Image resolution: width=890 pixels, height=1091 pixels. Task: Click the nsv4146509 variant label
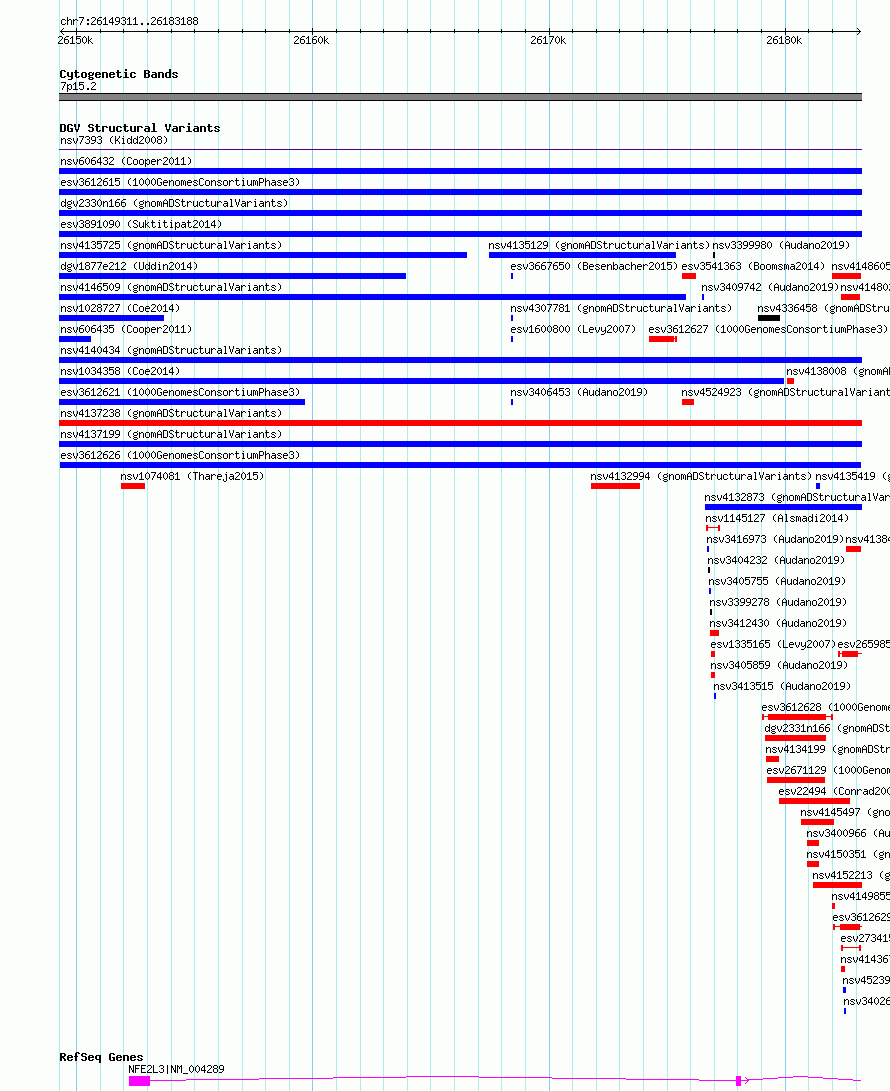click(171, 287)
